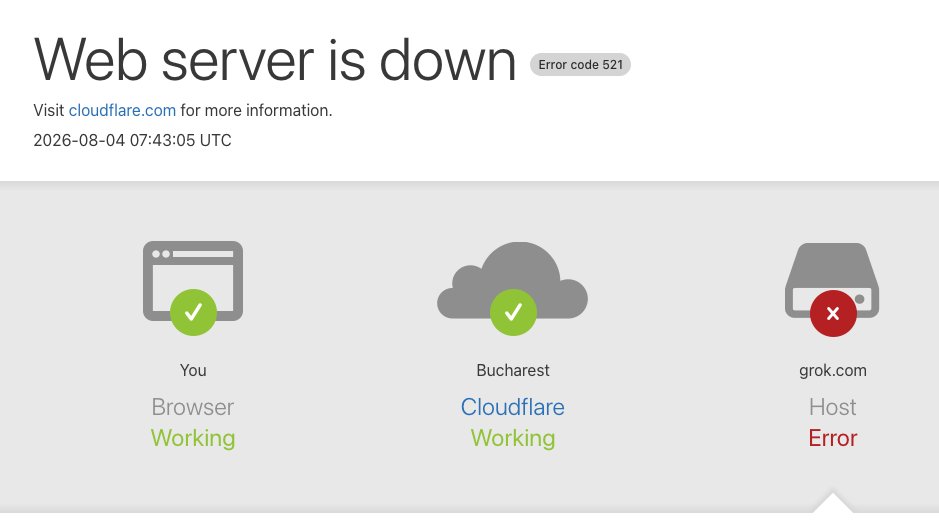Click the 'Host' label text
Screen dimensions: 939x522
point(832,407)
